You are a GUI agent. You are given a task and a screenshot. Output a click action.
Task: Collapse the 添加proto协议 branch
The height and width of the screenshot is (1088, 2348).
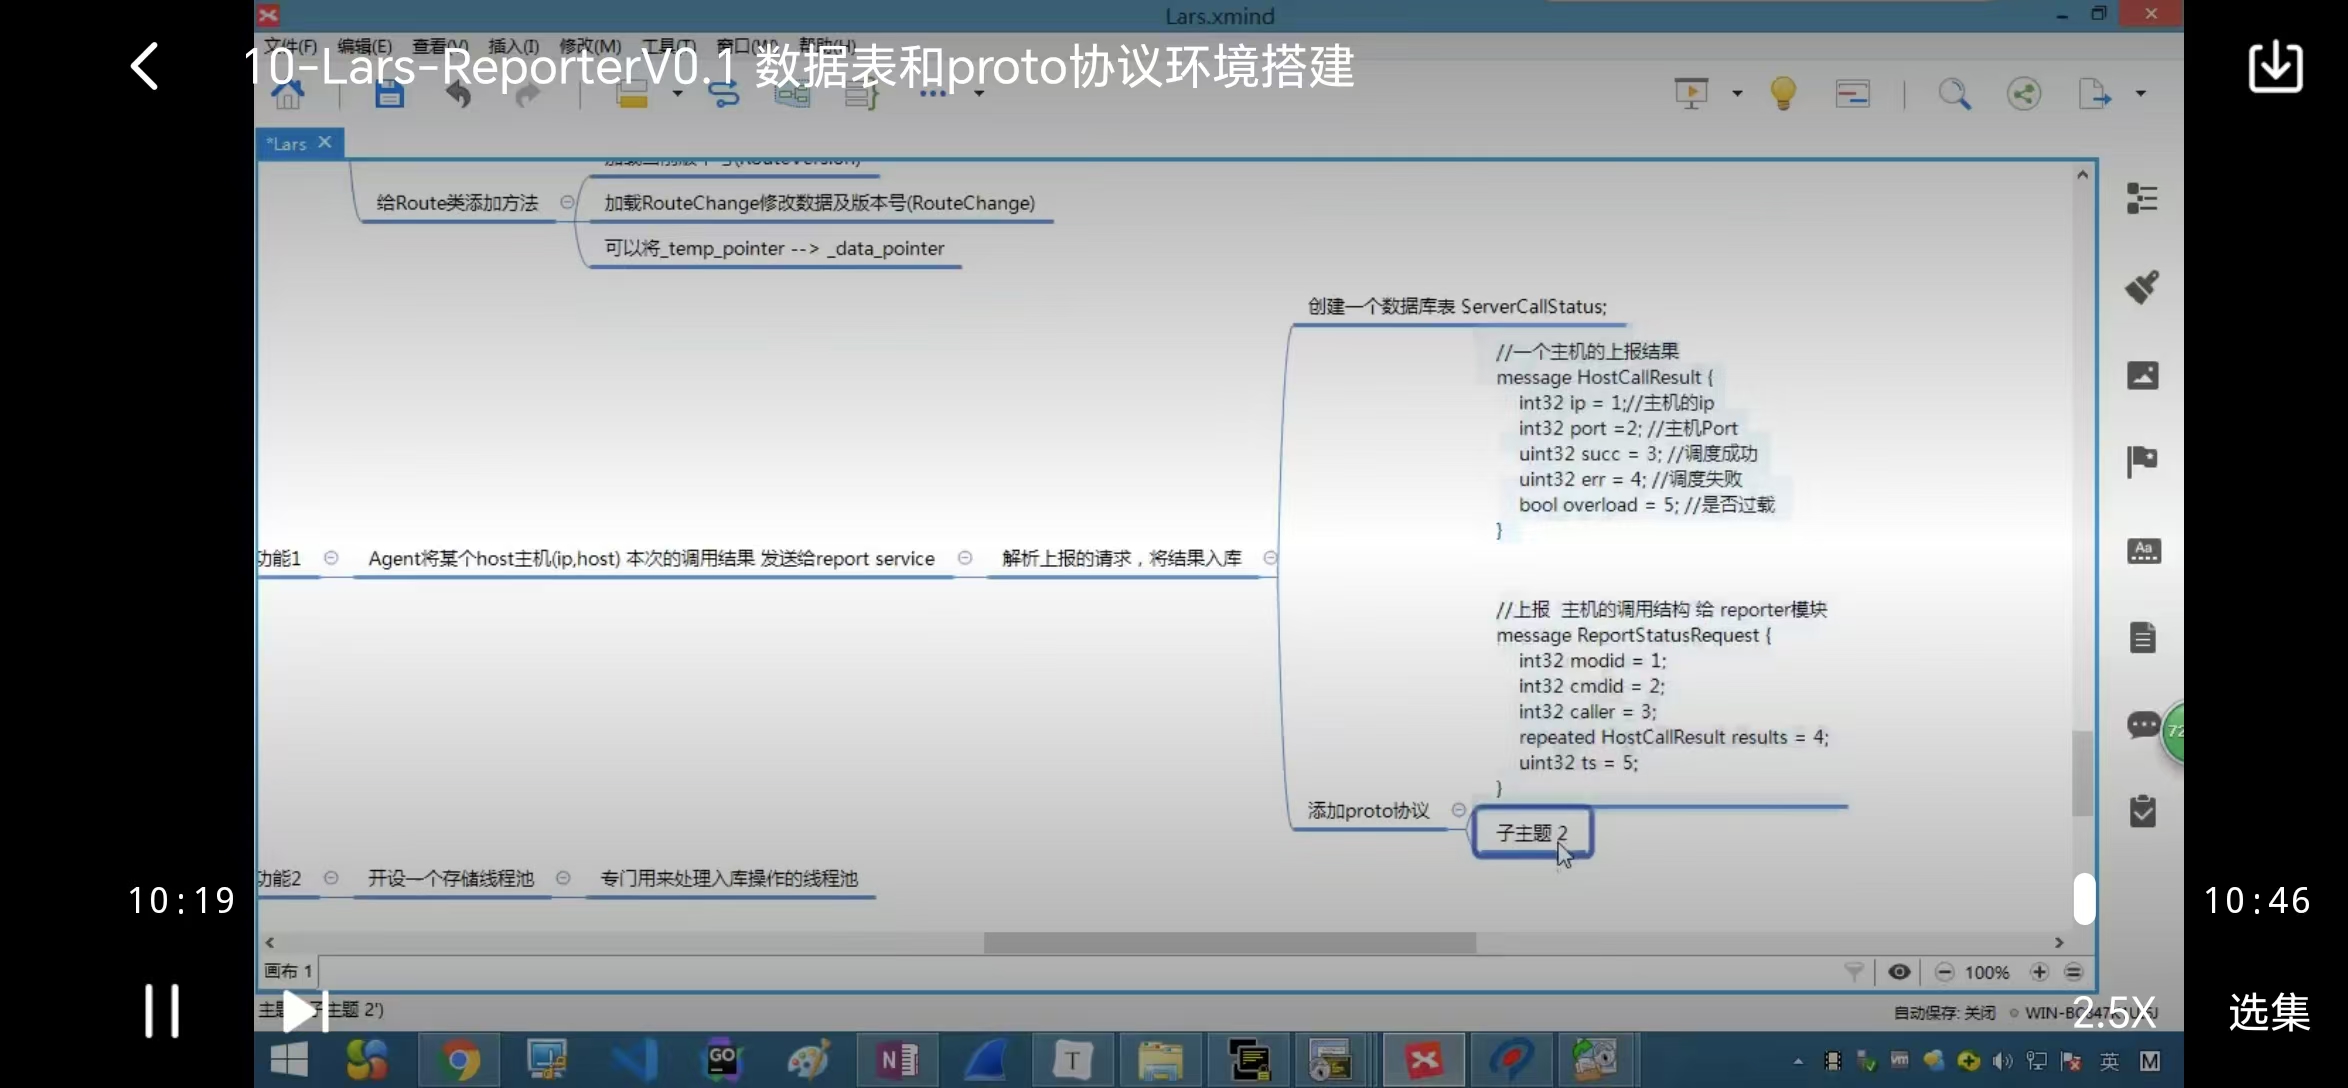click(x=1458, y=810)
